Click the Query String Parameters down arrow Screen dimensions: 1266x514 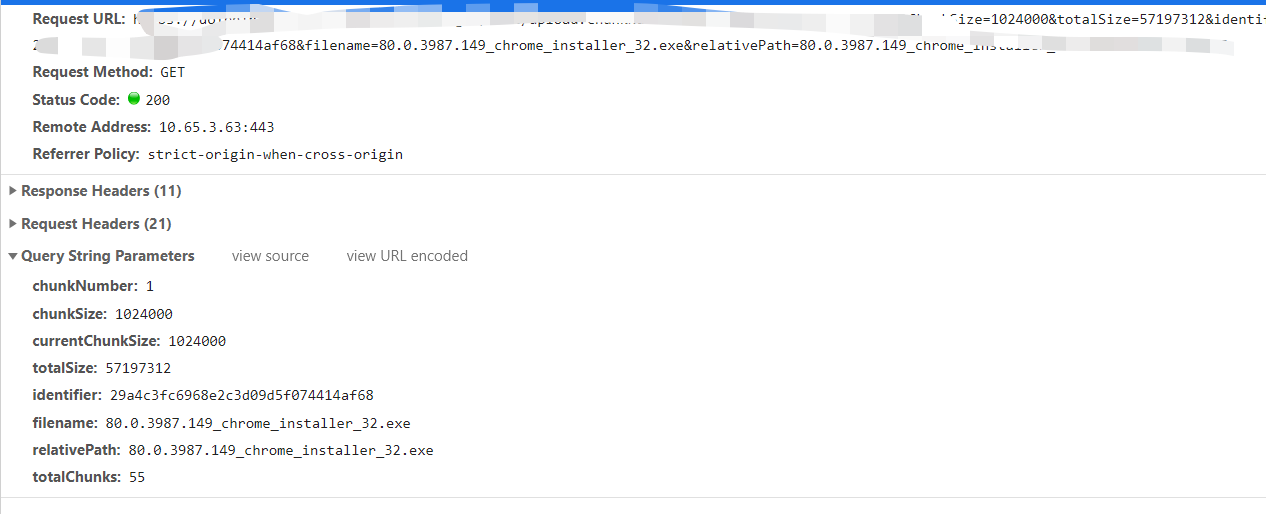click(12, 257)
